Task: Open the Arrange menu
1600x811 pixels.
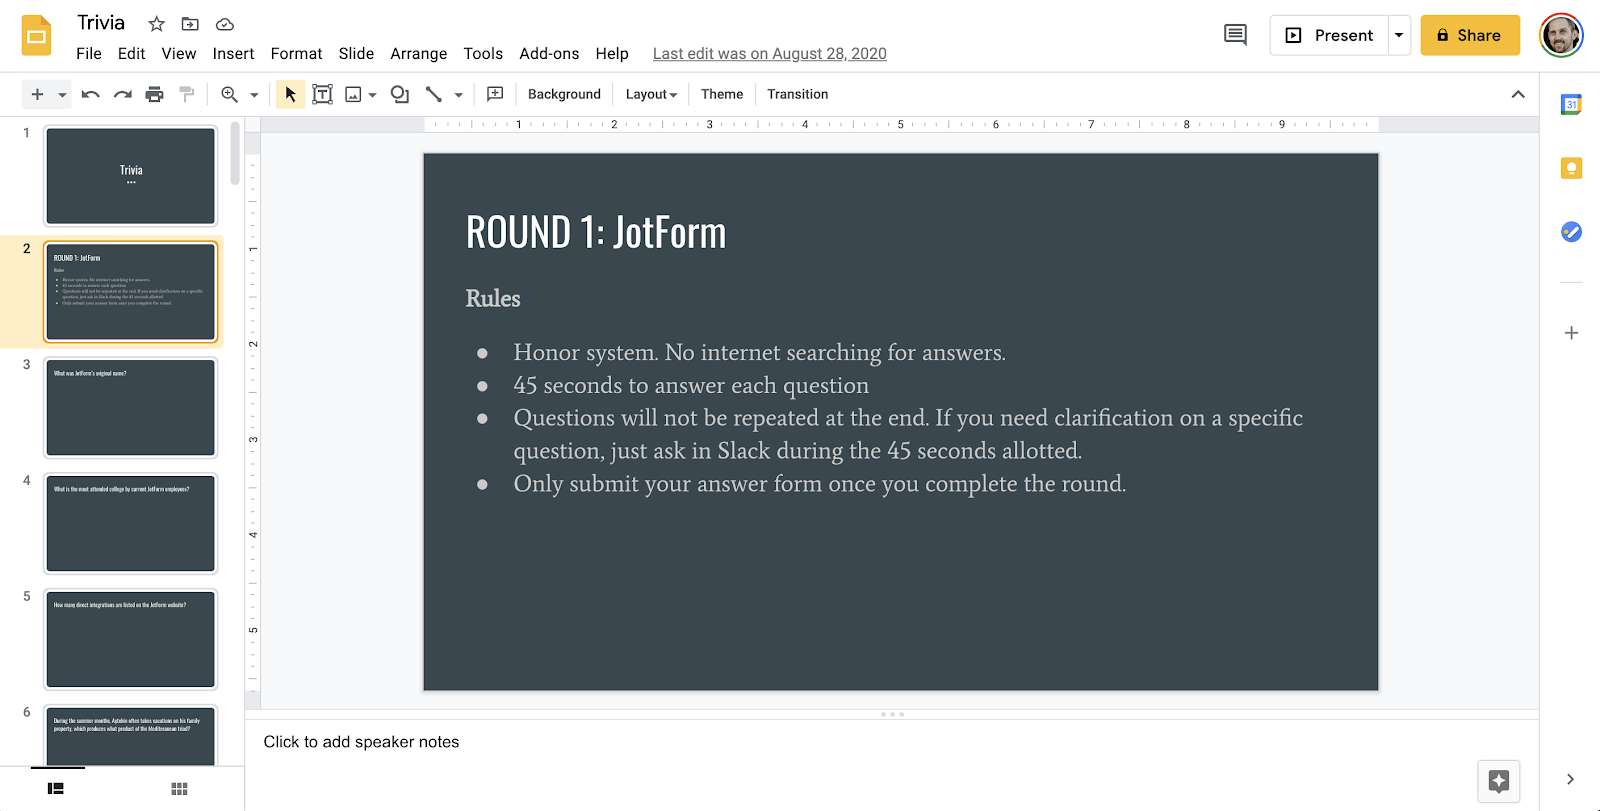Action: click(x=419, y=54)
